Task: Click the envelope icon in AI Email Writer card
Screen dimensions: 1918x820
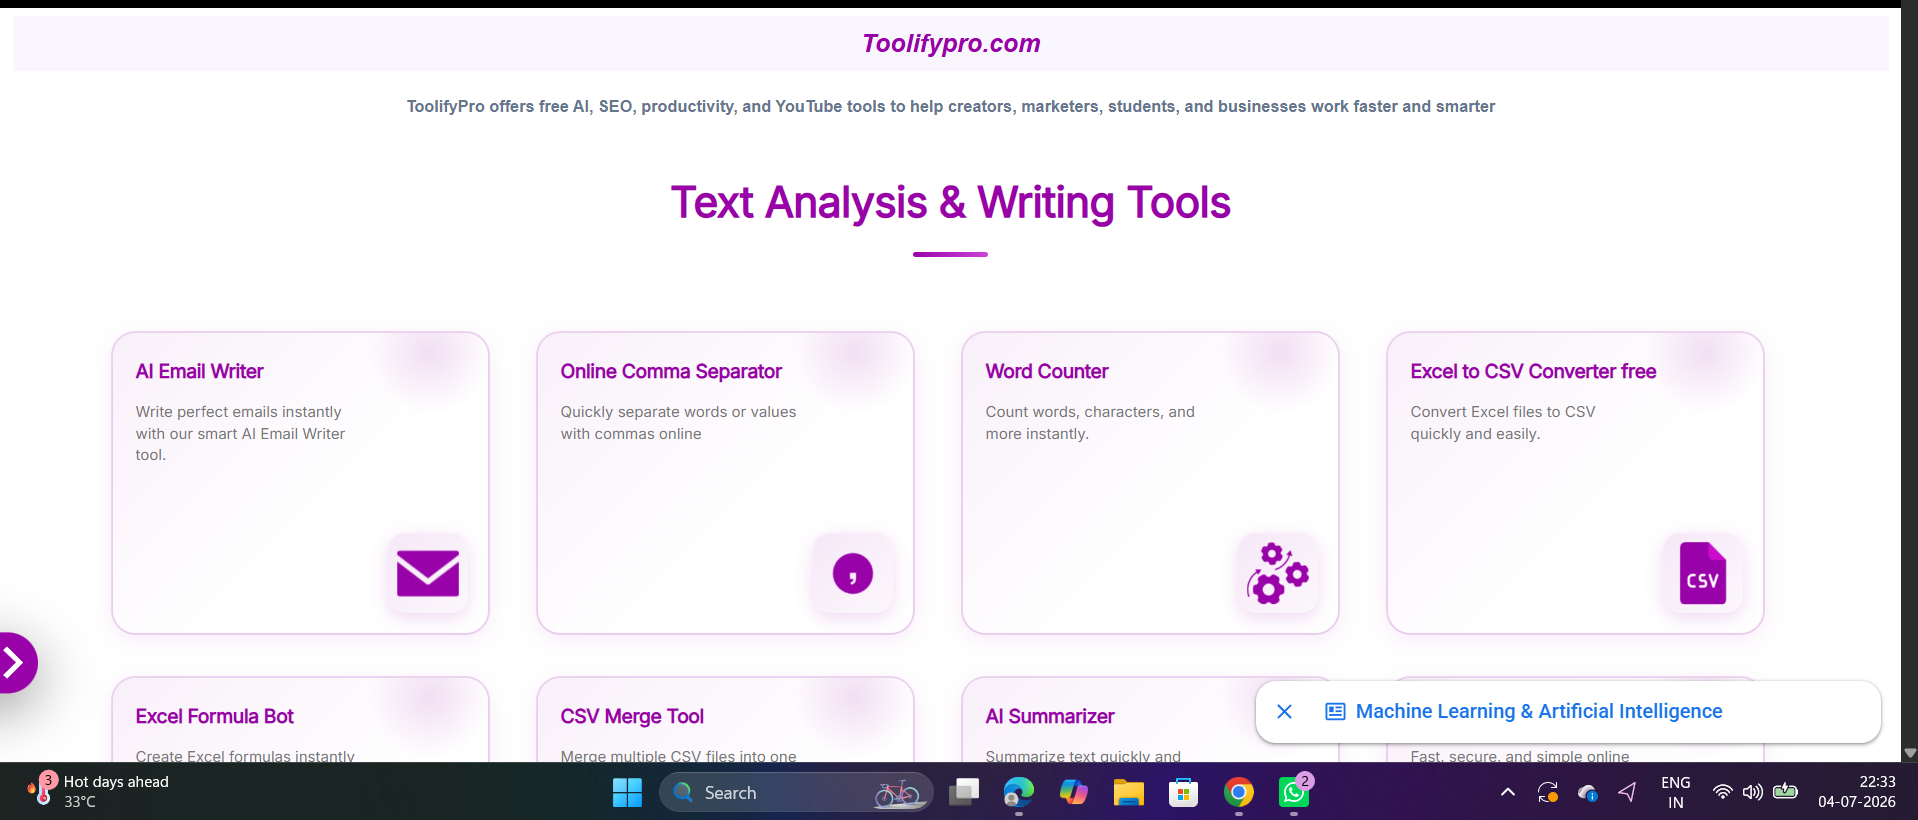Action: 428,573
